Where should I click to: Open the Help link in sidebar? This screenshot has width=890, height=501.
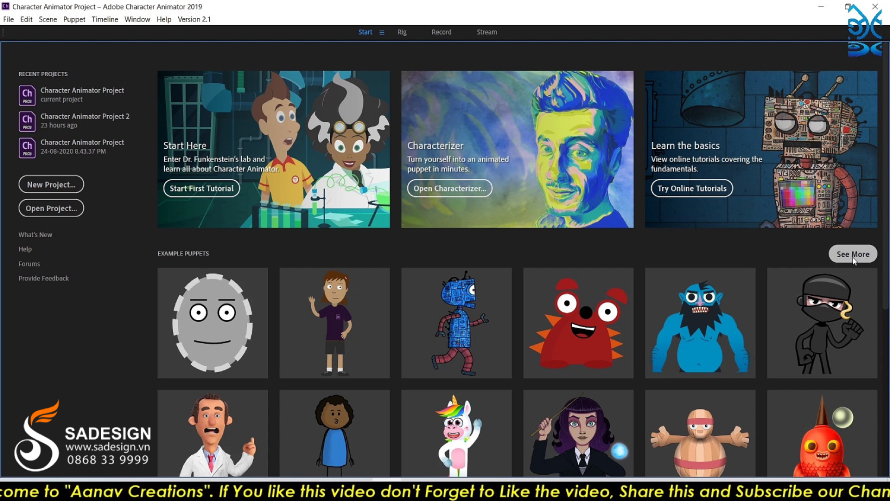tap(25, 249)
